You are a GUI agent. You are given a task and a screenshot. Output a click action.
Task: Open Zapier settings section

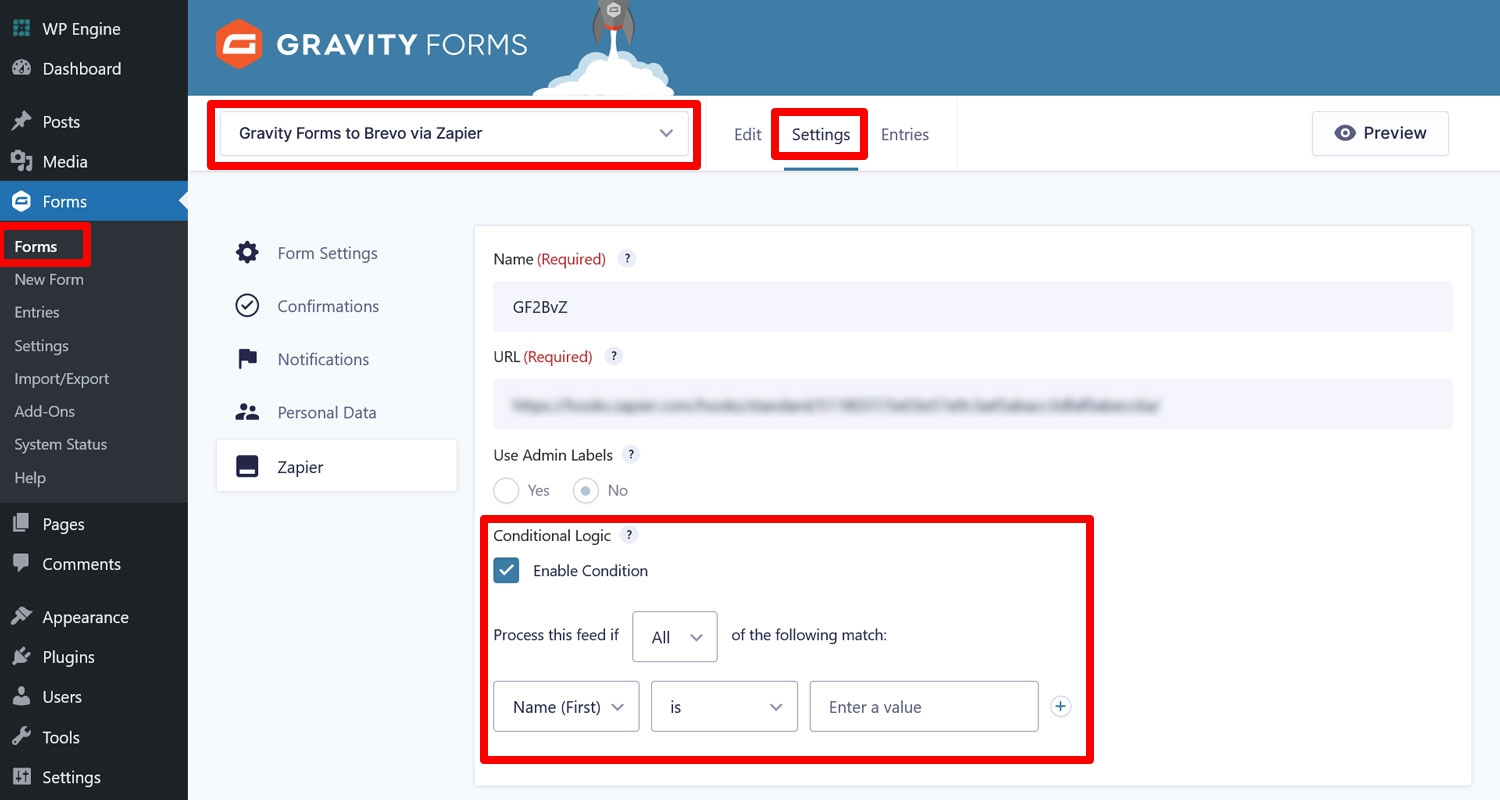[336, 466]
